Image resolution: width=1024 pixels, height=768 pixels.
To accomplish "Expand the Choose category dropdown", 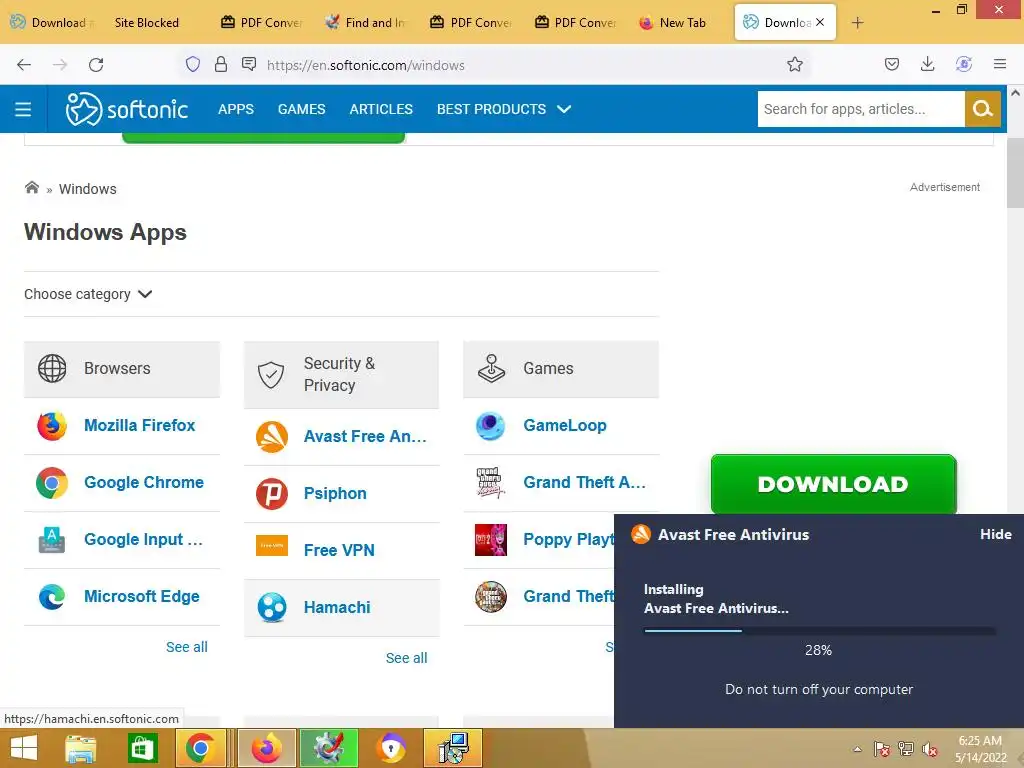I will [x=88, y=295].
